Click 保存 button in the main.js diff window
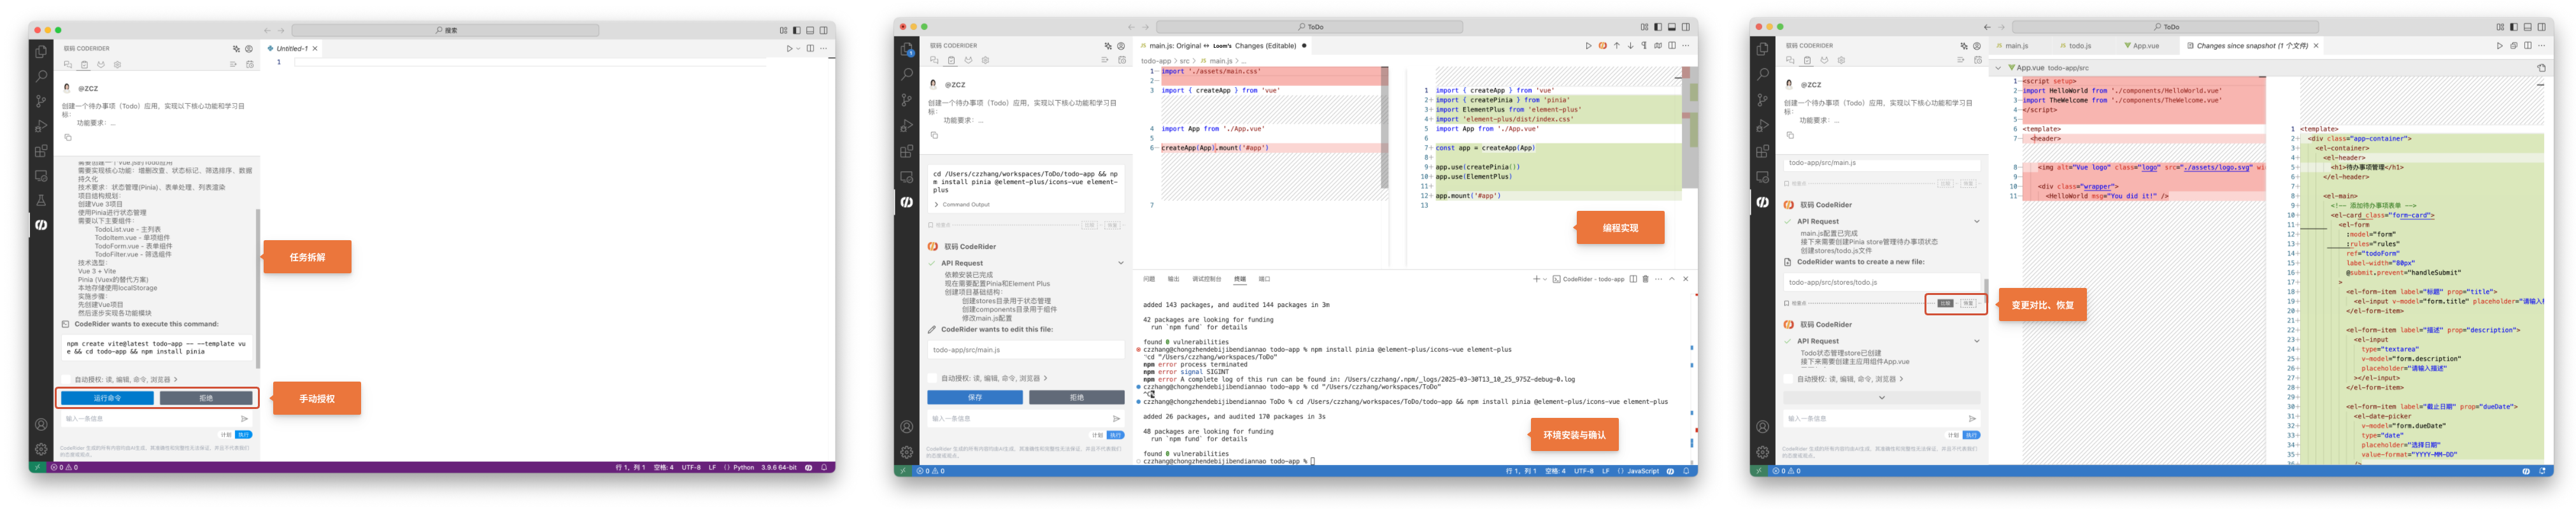Image resolution: width=2576 pixels, height=509 pixels. click(x=975, y=397)
